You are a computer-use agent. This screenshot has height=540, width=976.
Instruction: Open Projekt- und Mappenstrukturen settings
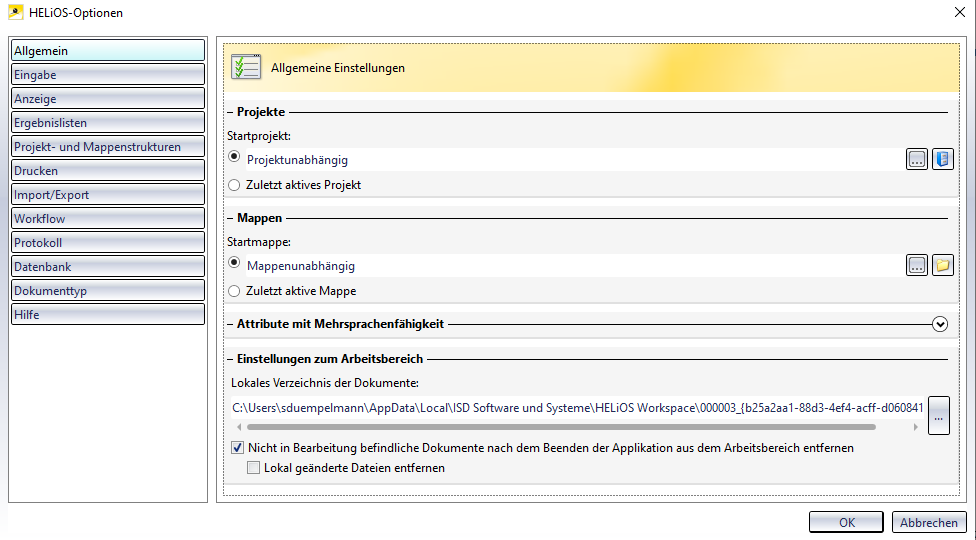coord(108,146)
